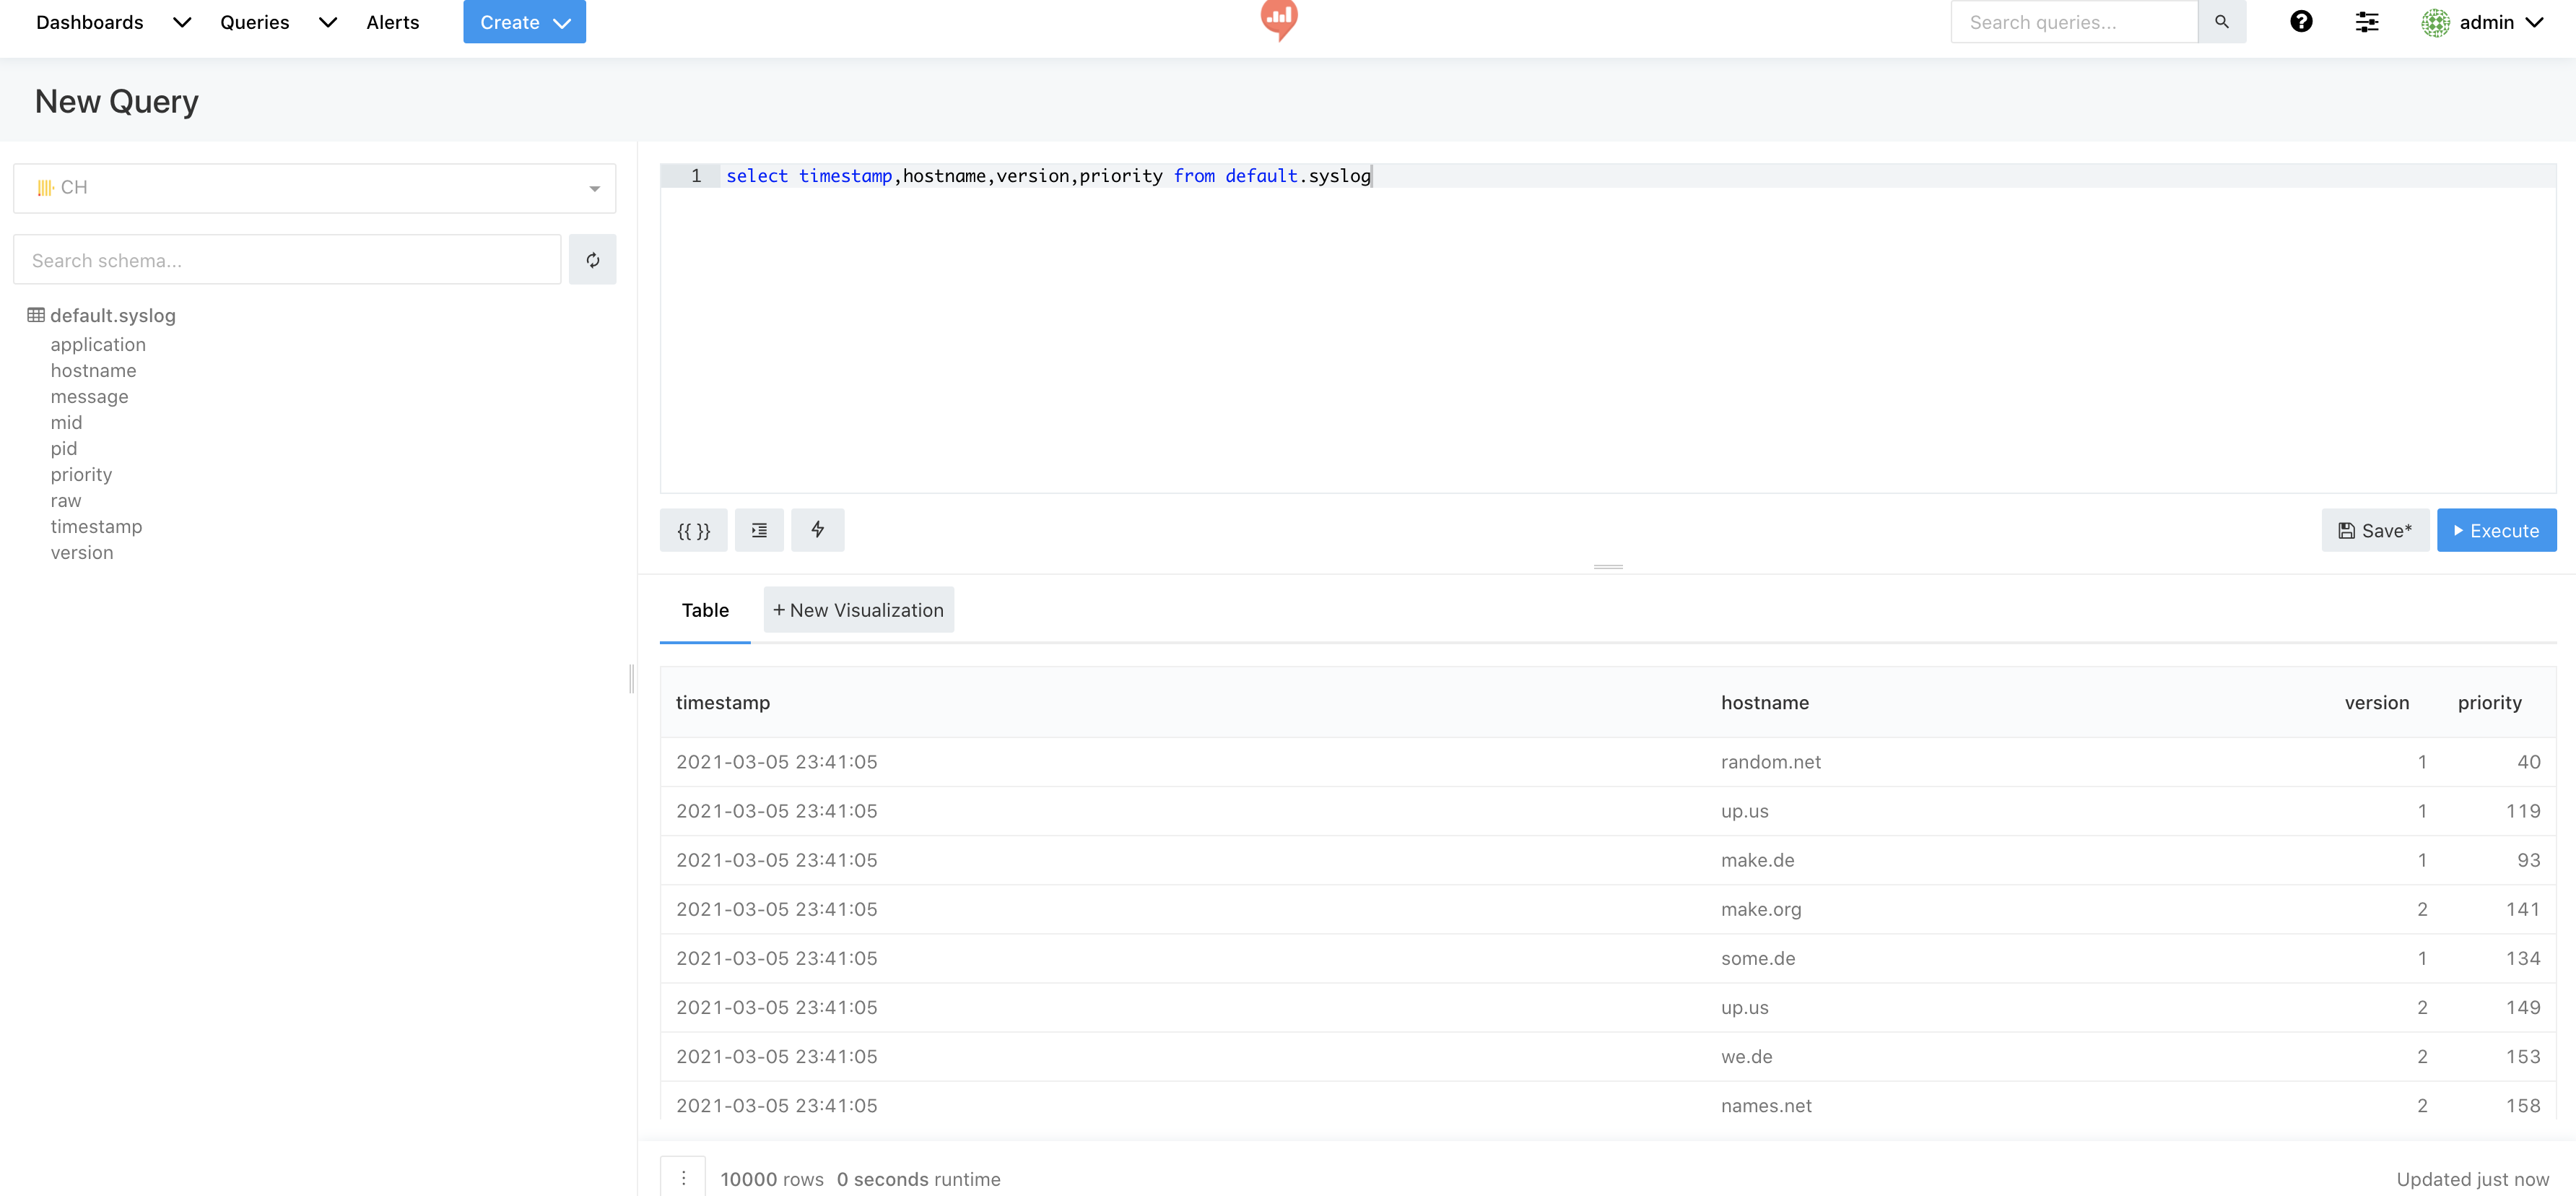The image size is (2576, 1196).
Task: Refresh the schema list
Action: (x=592, y=260)
